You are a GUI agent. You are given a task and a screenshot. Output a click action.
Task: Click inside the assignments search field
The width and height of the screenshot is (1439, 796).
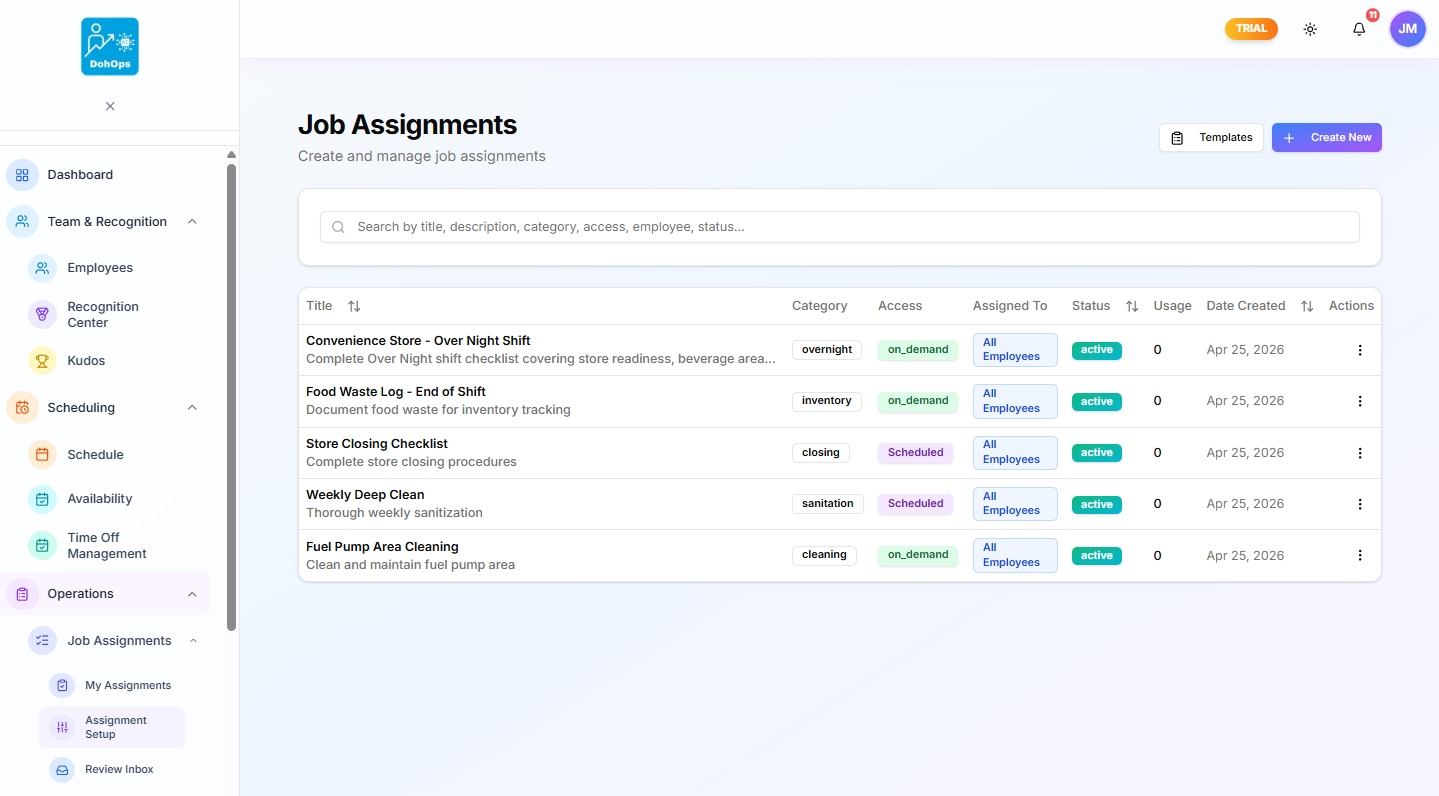839,227
